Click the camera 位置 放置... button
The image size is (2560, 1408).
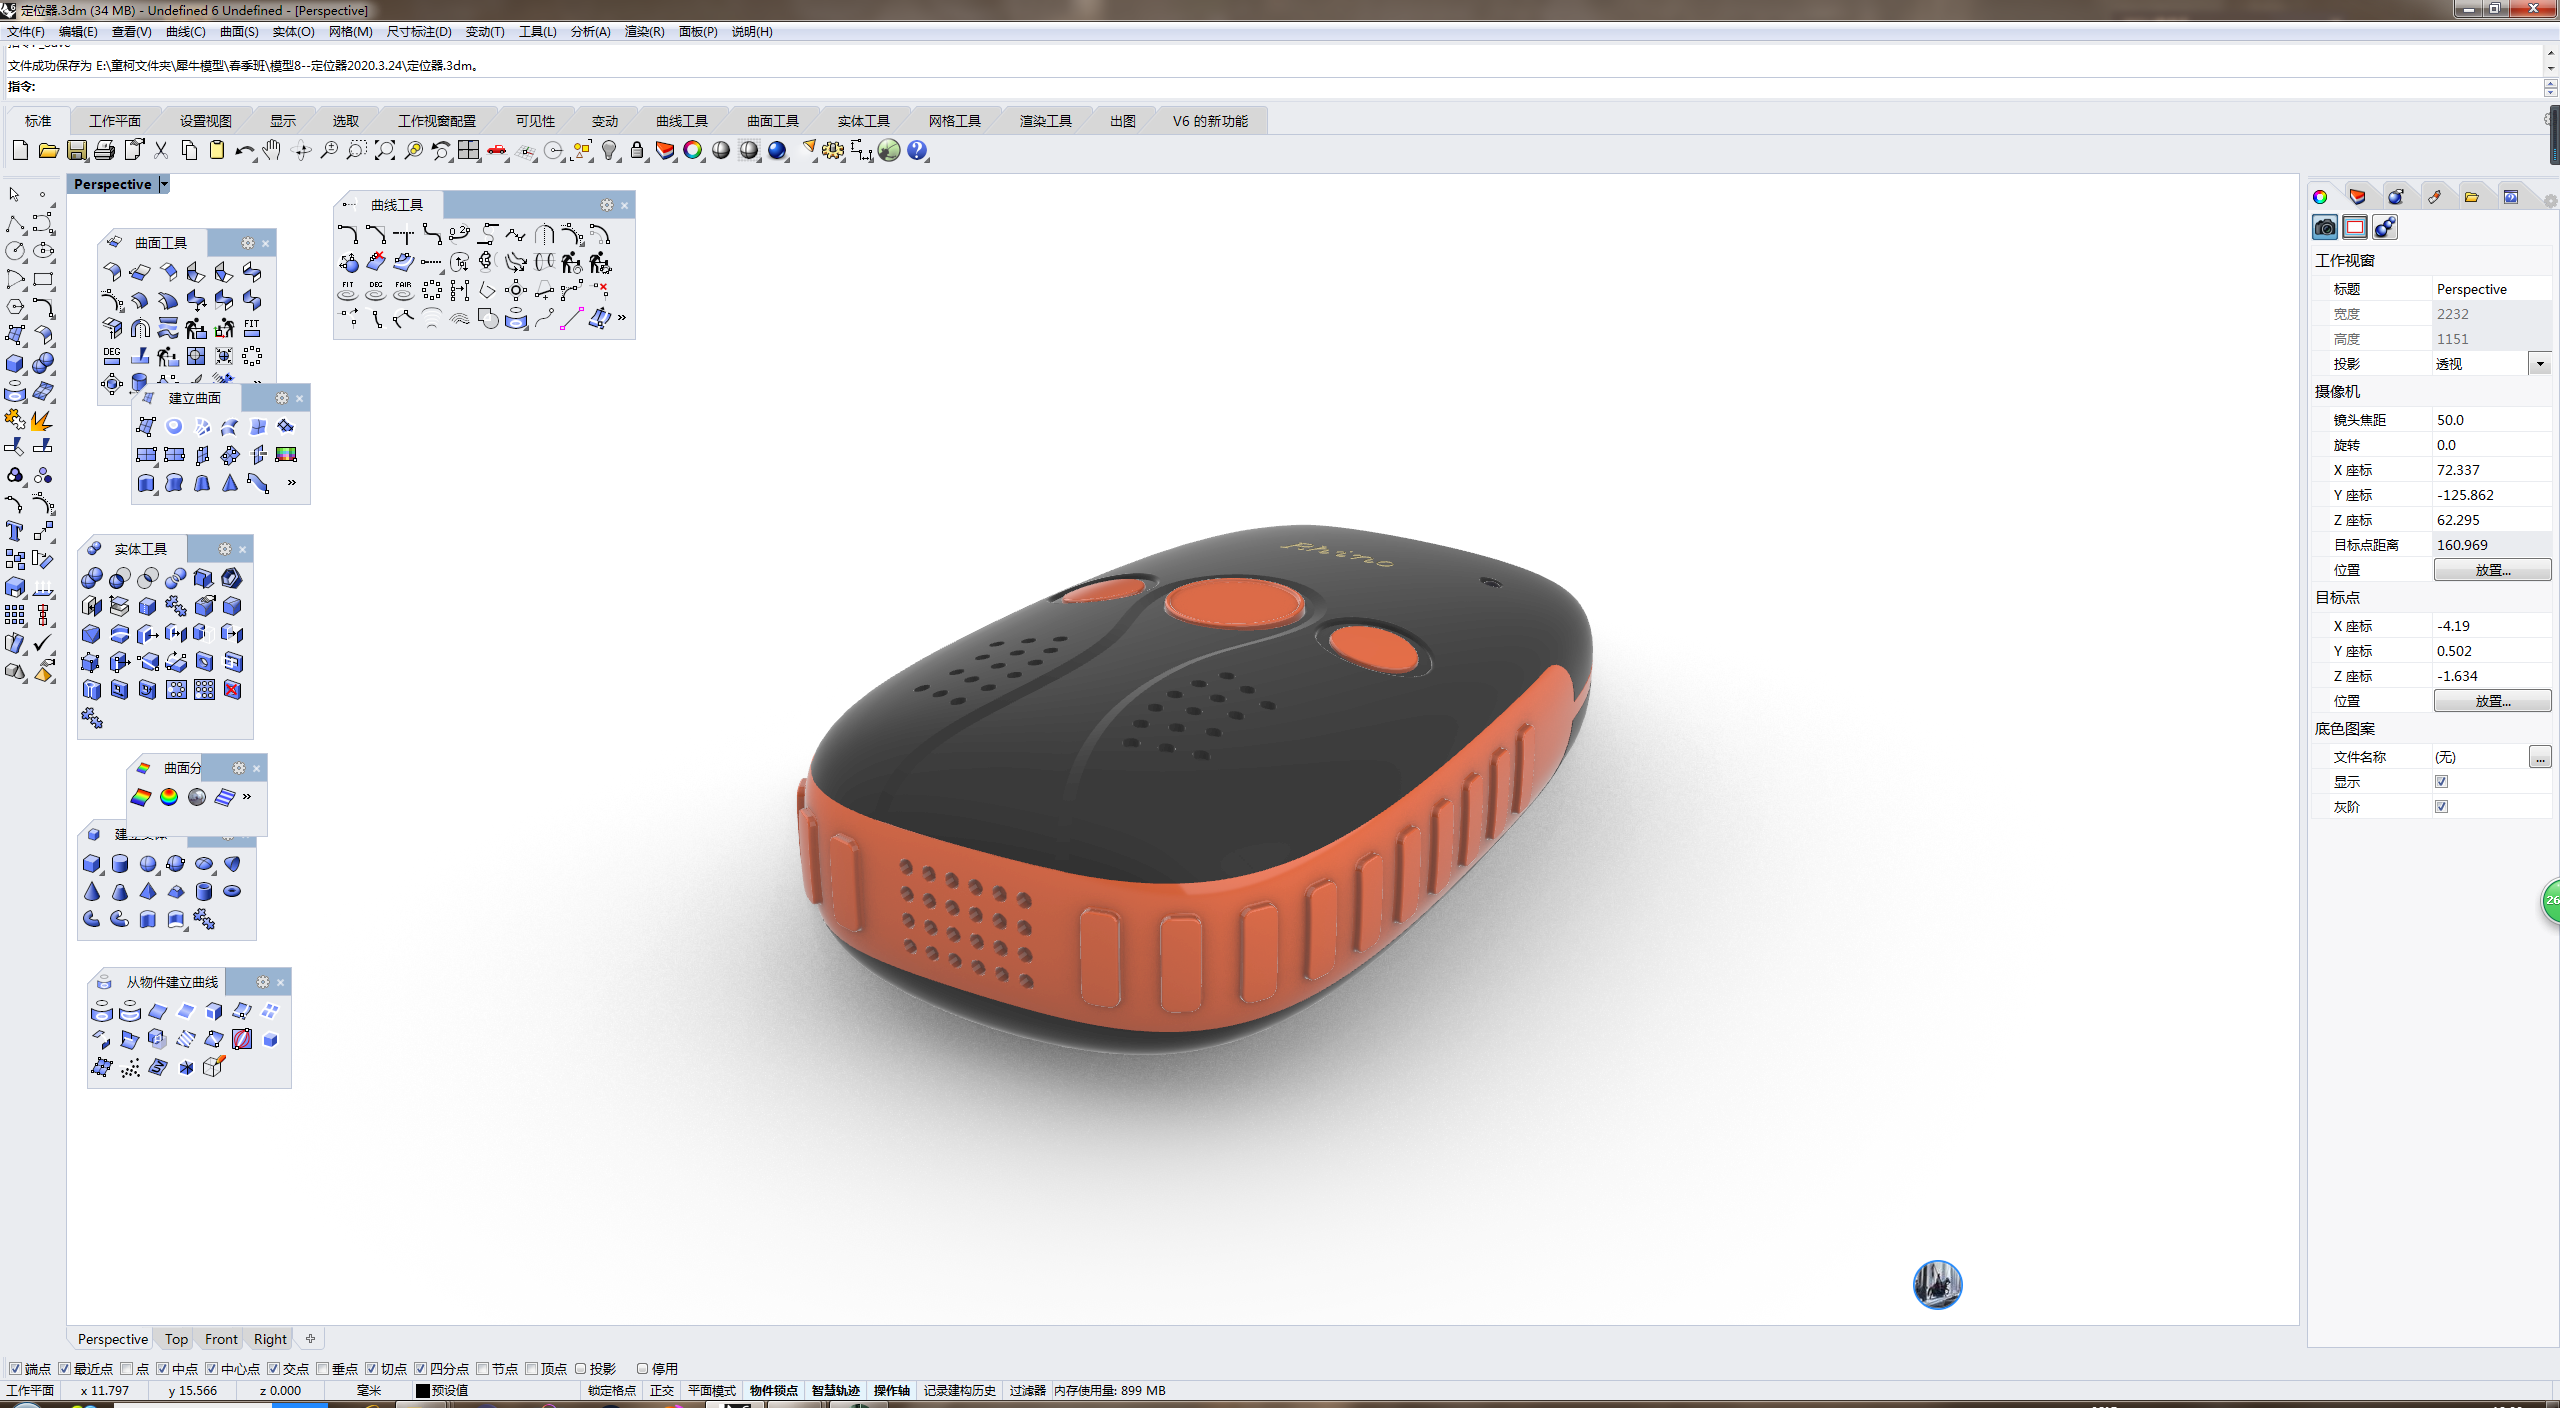(x=2491, y=570)
